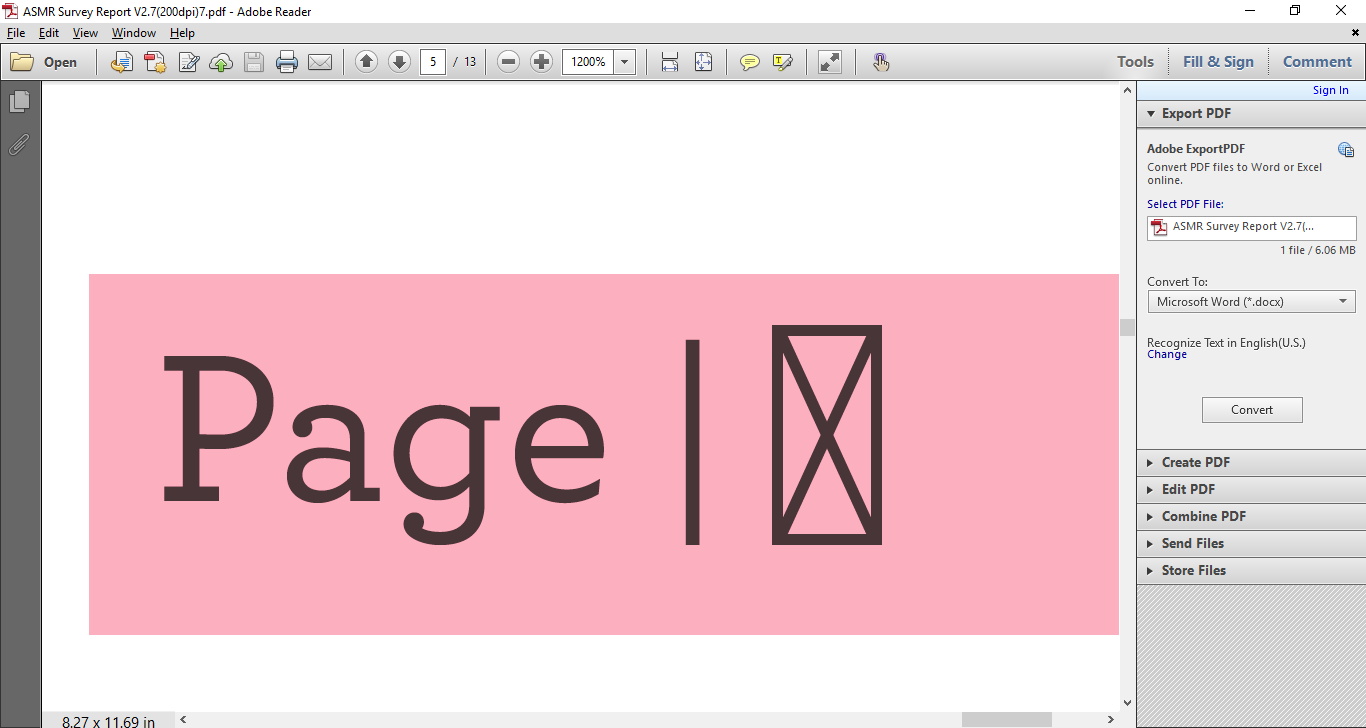Screen dimensions: 1366x728
Task: Expand the Combine PDF section
Action: 1203,516
